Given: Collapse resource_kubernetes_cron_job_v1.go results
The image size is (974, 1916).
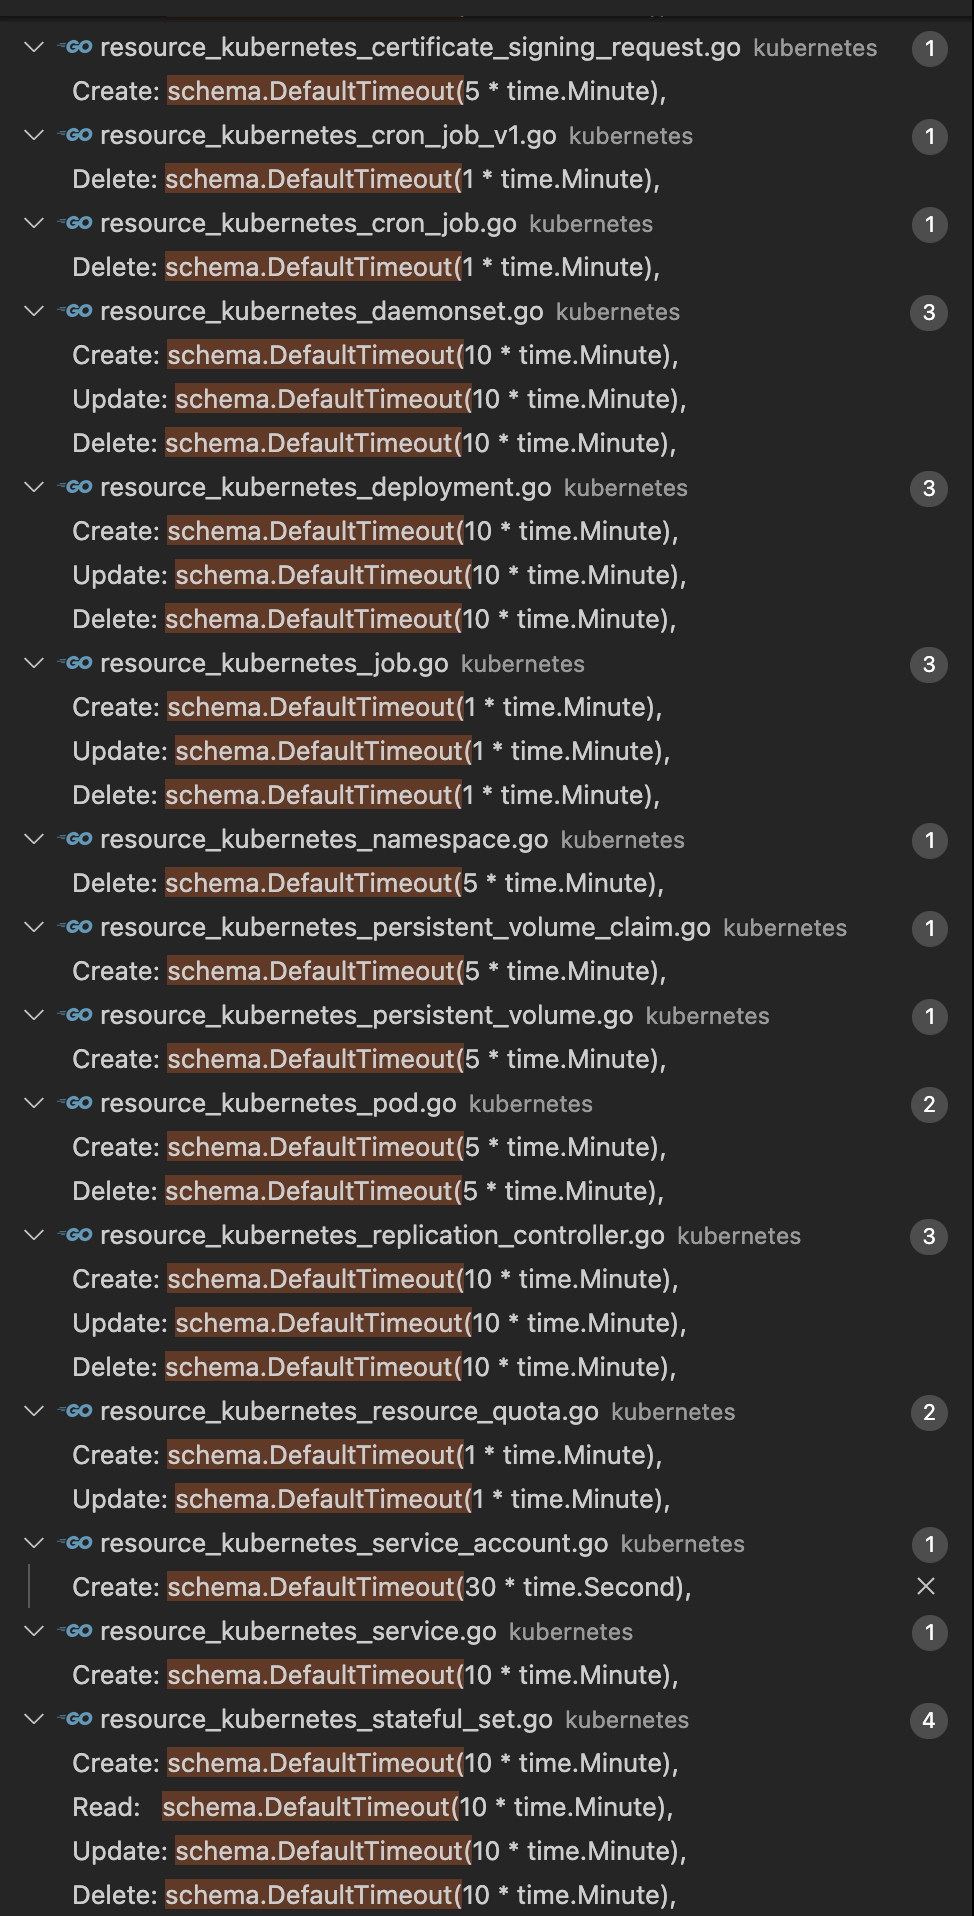Looking at the screenshot, I should tap(34, 135).
